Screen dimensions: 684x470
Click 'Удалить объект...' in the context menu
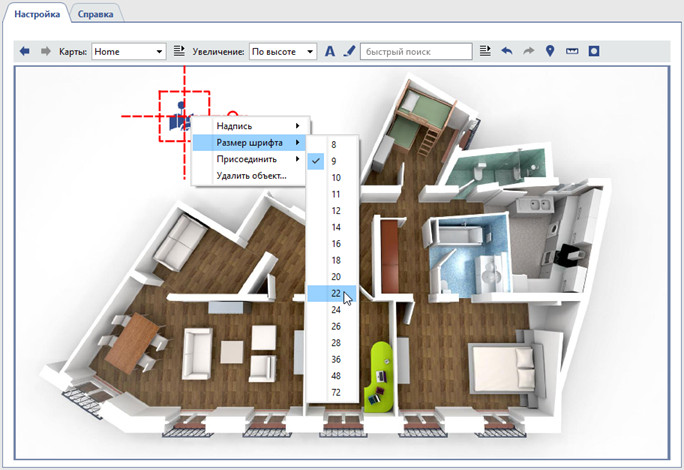pyautogui.click(x=251, y=176)
